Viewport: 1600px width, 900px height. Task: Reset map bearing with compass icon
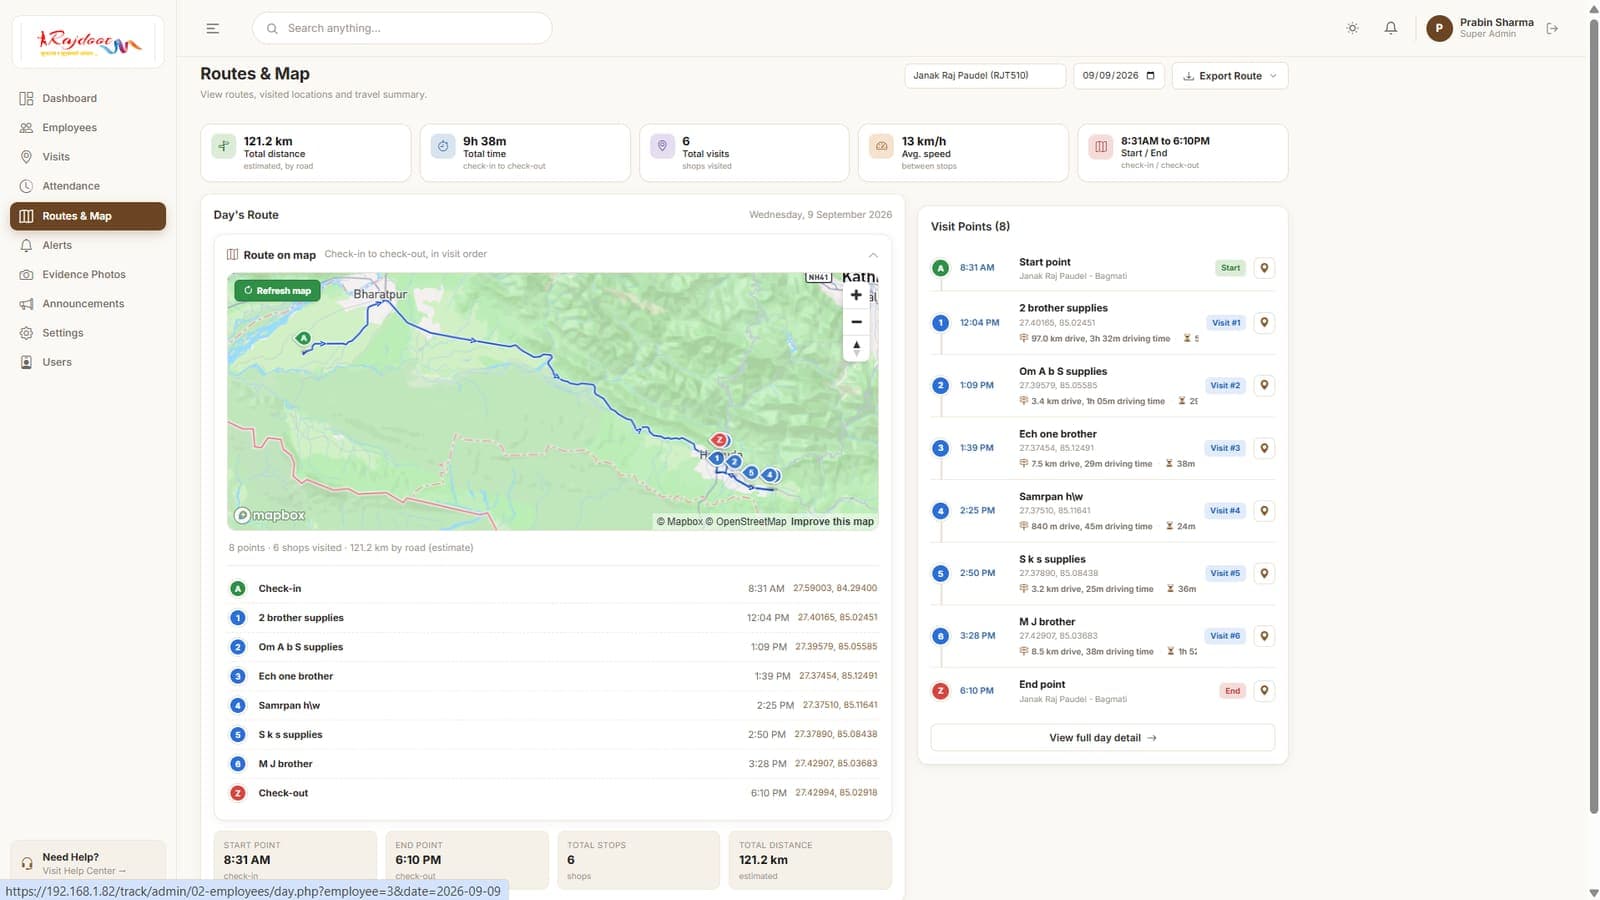pos(856,348)
